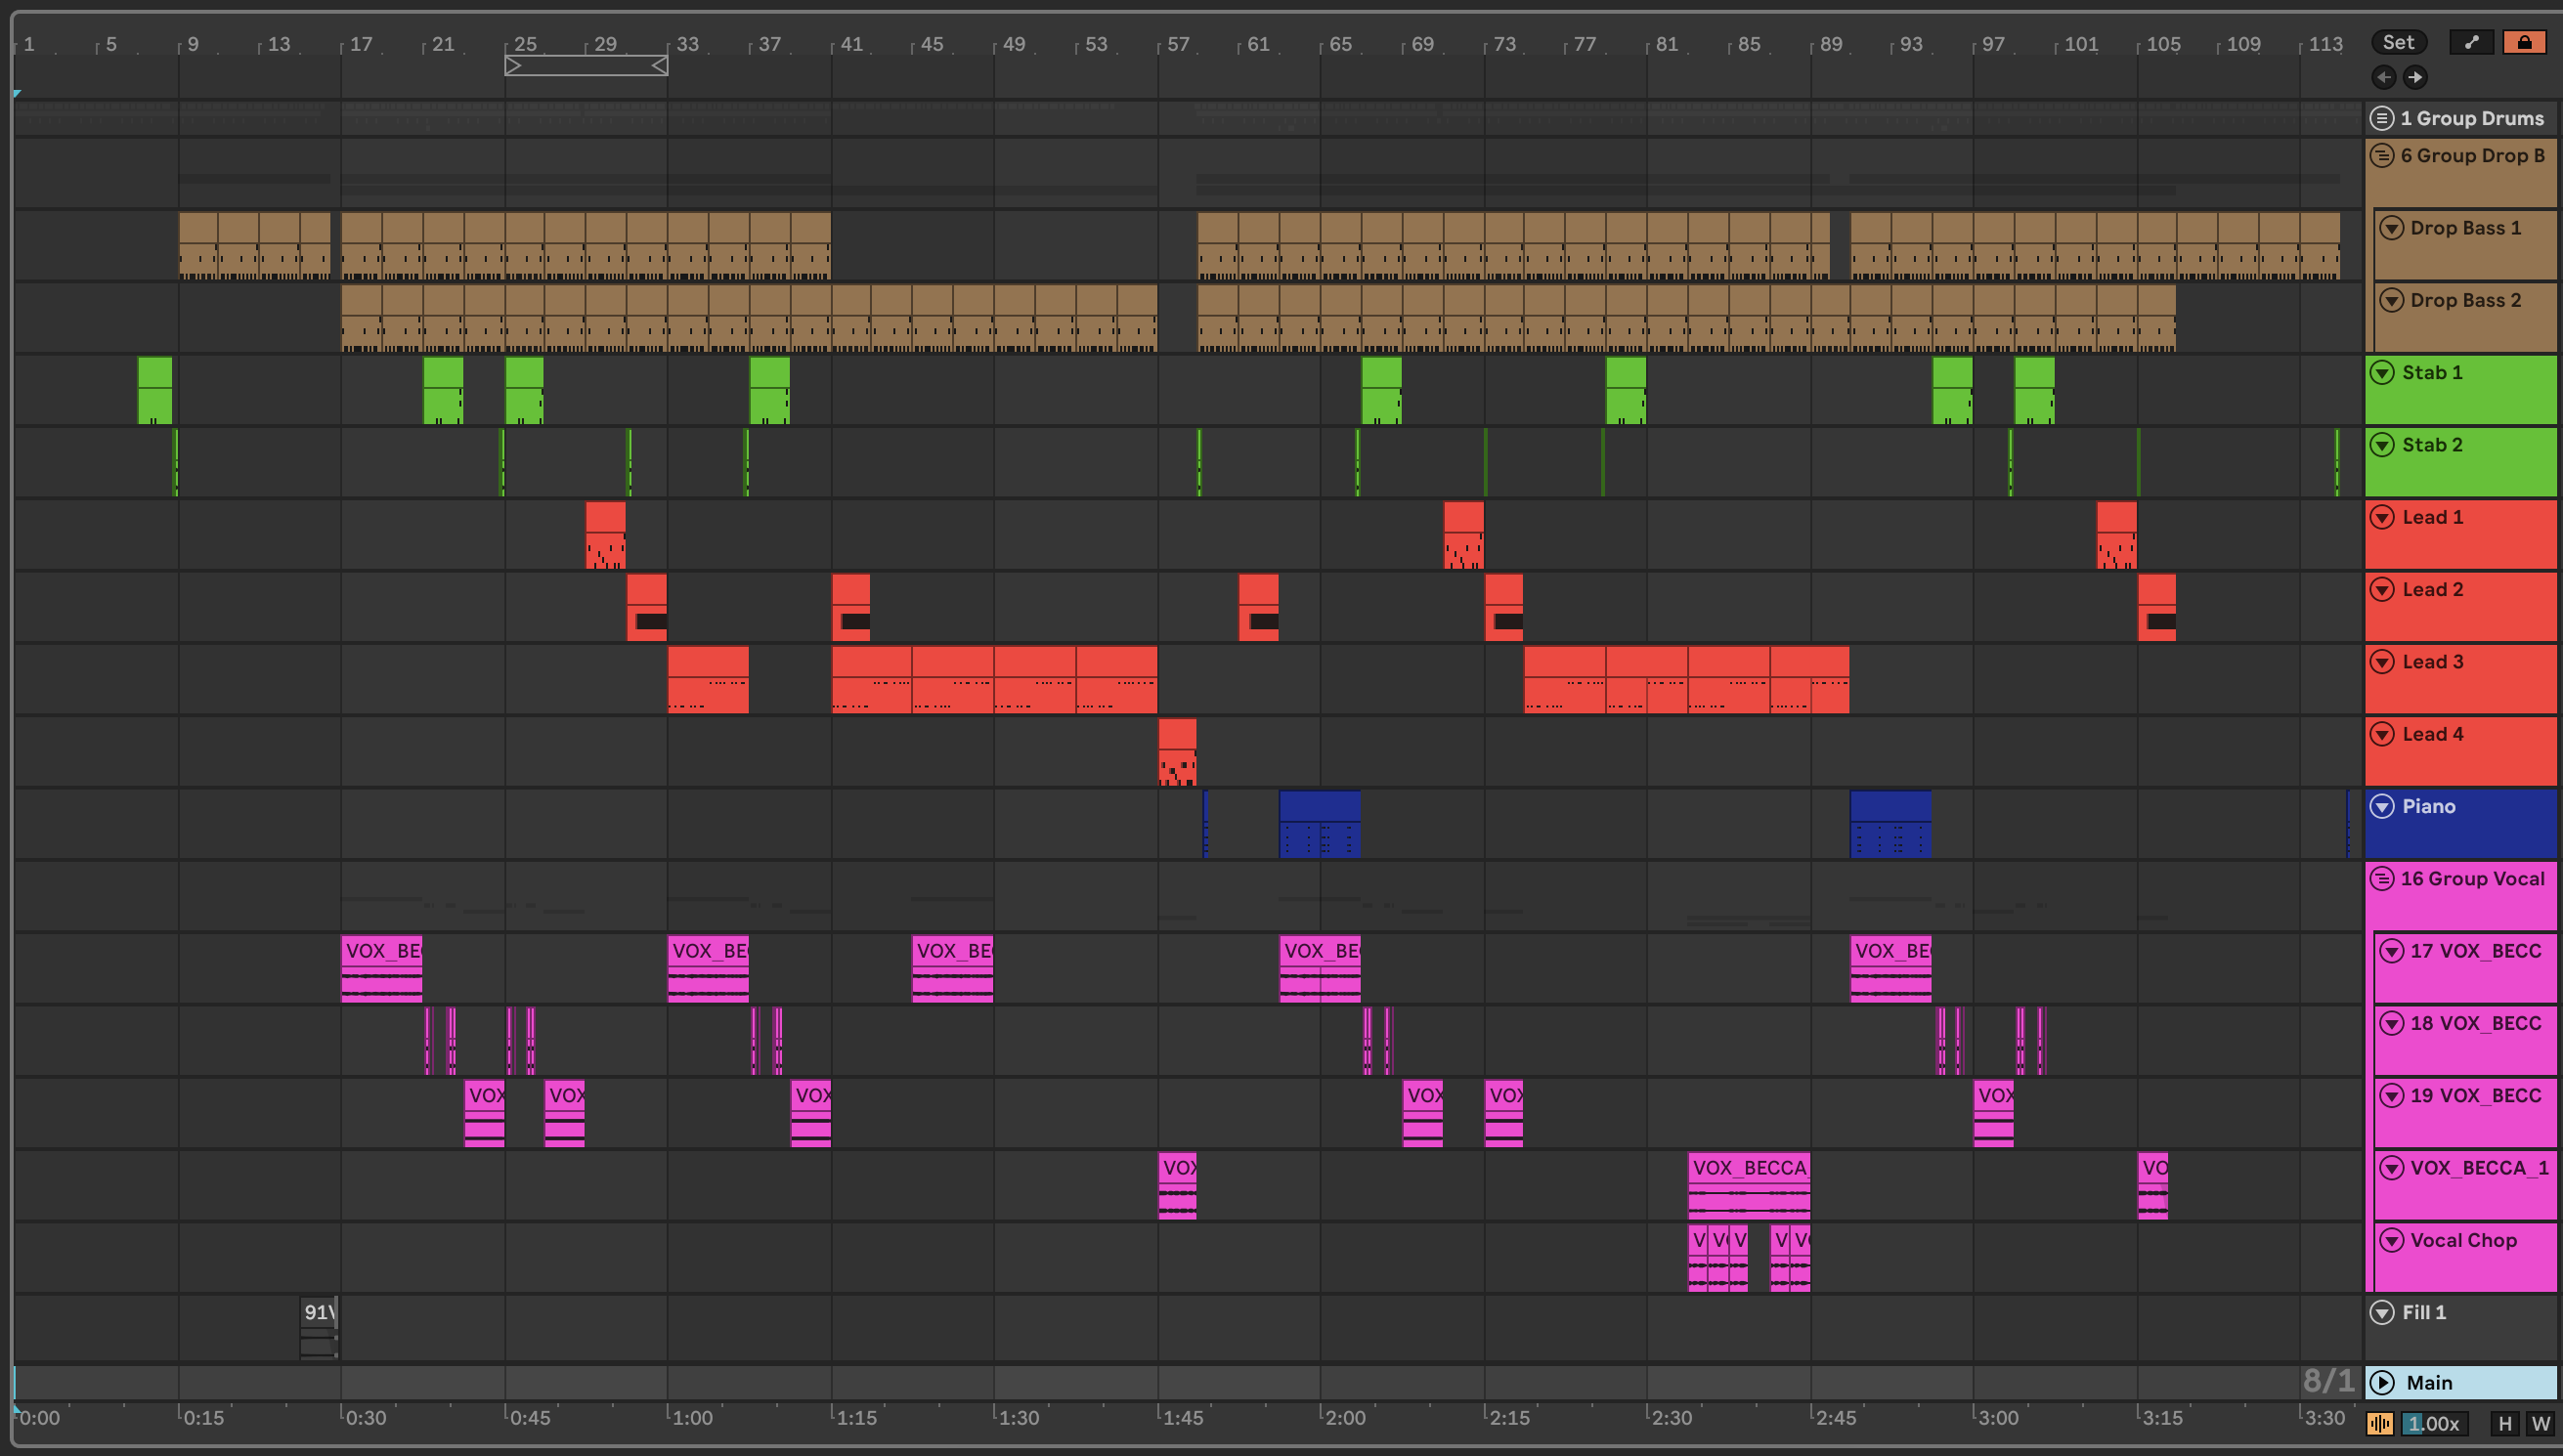Fold the Lead 3 track arrow

tap(2382, 661)
